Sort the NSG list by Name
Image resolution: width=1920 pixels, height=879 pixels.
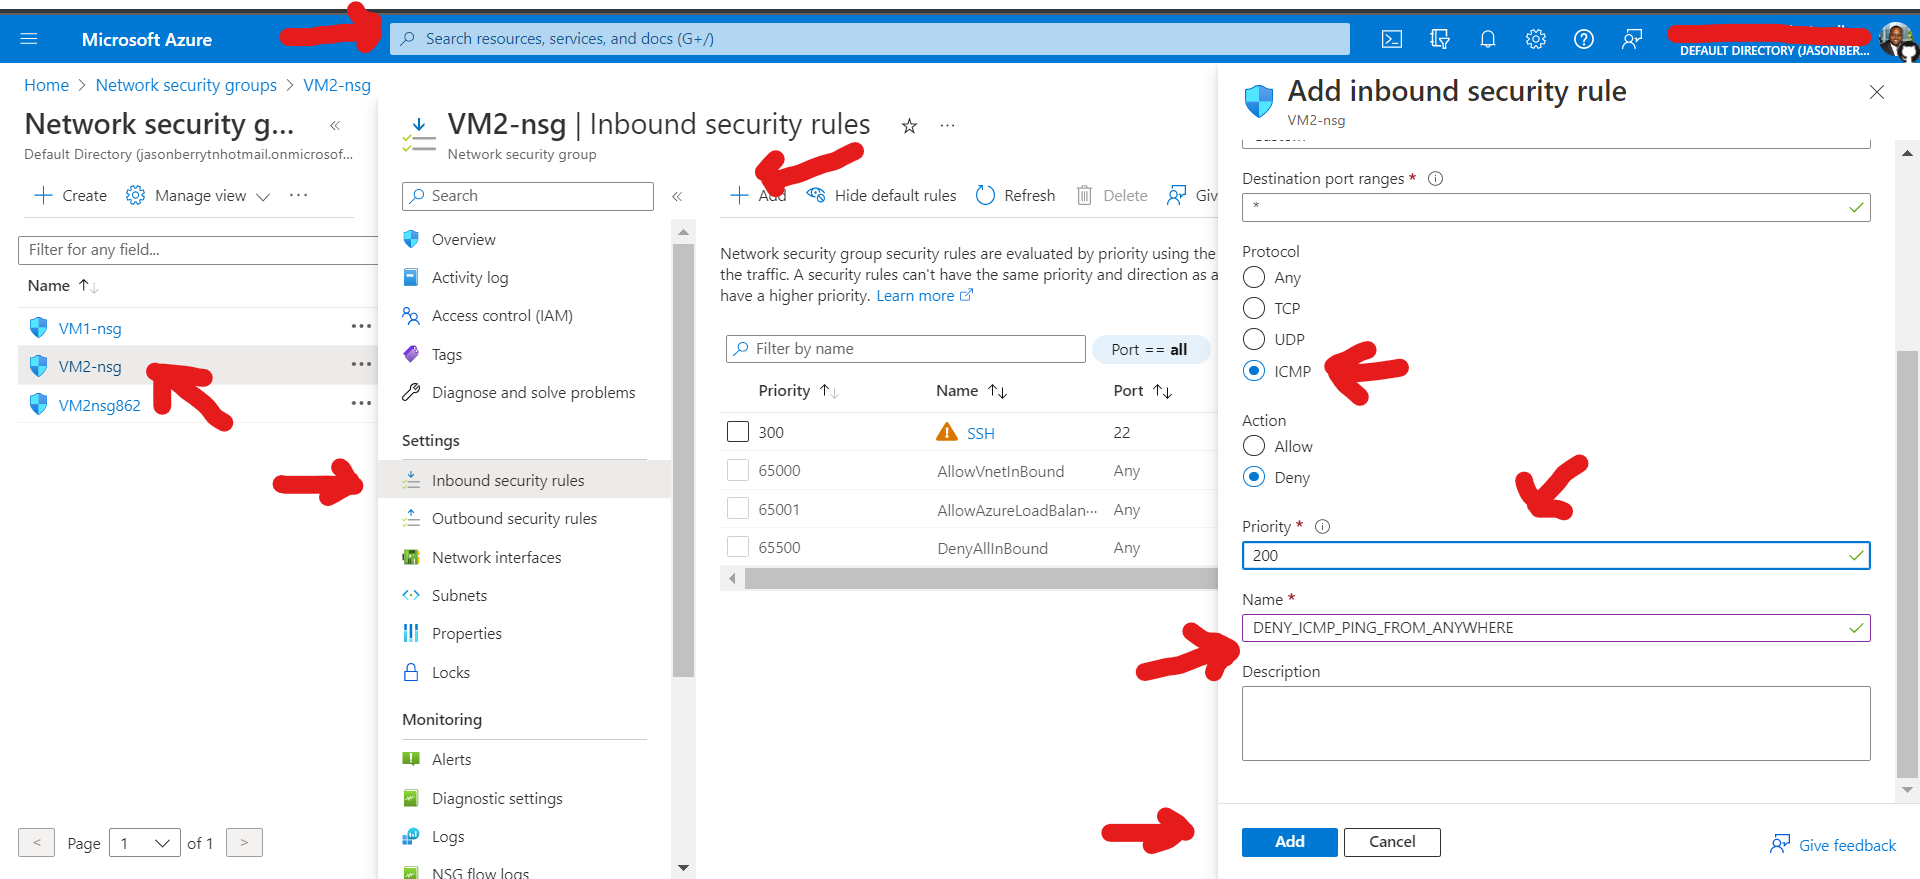tap(63, 286)
